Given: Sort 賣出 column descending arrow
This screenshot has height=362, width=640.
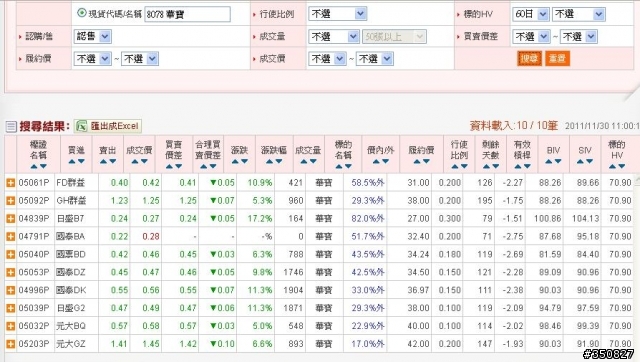Looking at the screenshot, I should tap(113, 162).
